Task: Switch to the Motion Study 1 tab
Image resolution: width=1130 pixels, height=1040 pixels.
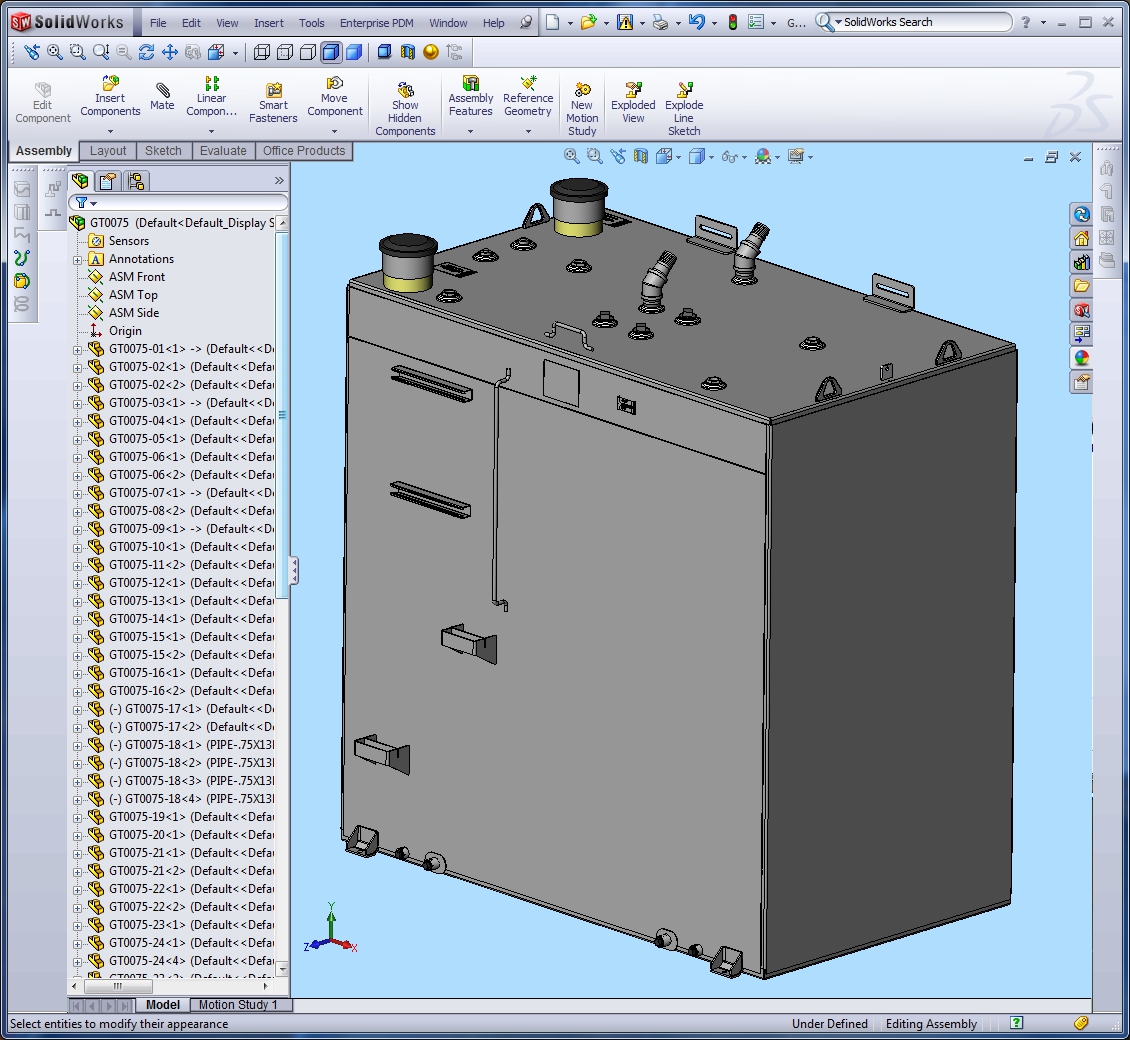Action: (239, 1005)
